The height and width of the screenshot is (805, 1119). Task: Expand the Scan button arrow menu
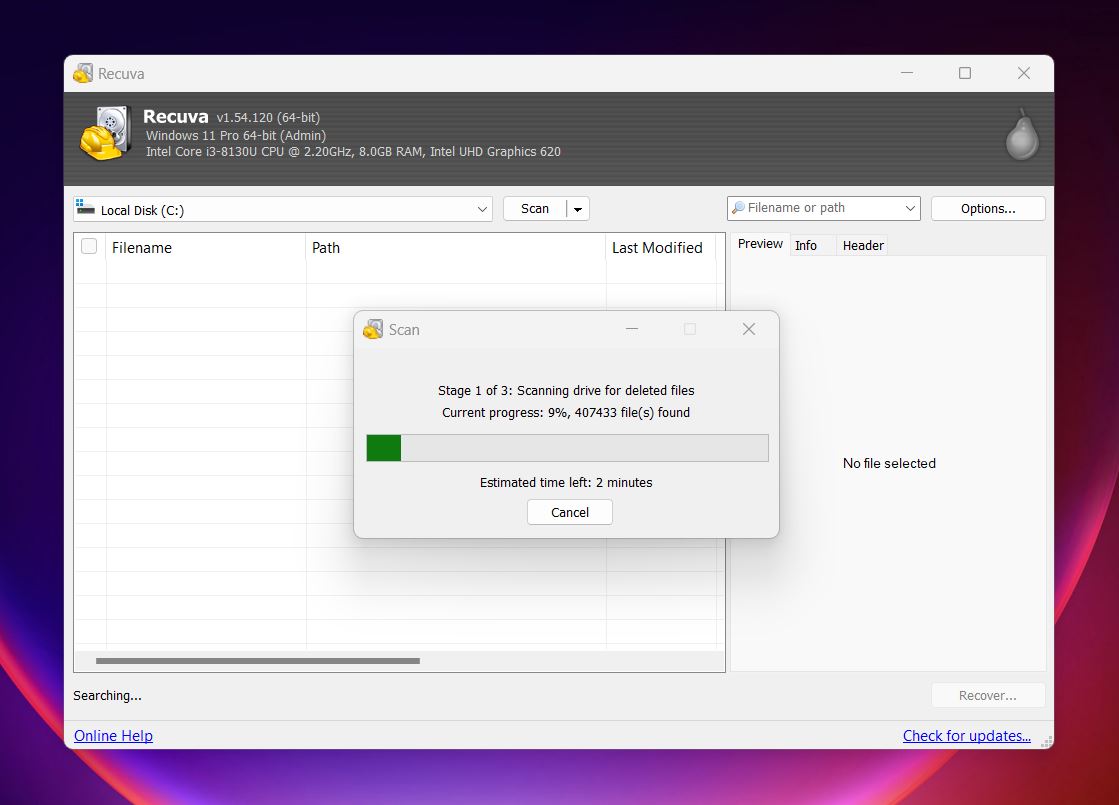(x=578, y=209)
